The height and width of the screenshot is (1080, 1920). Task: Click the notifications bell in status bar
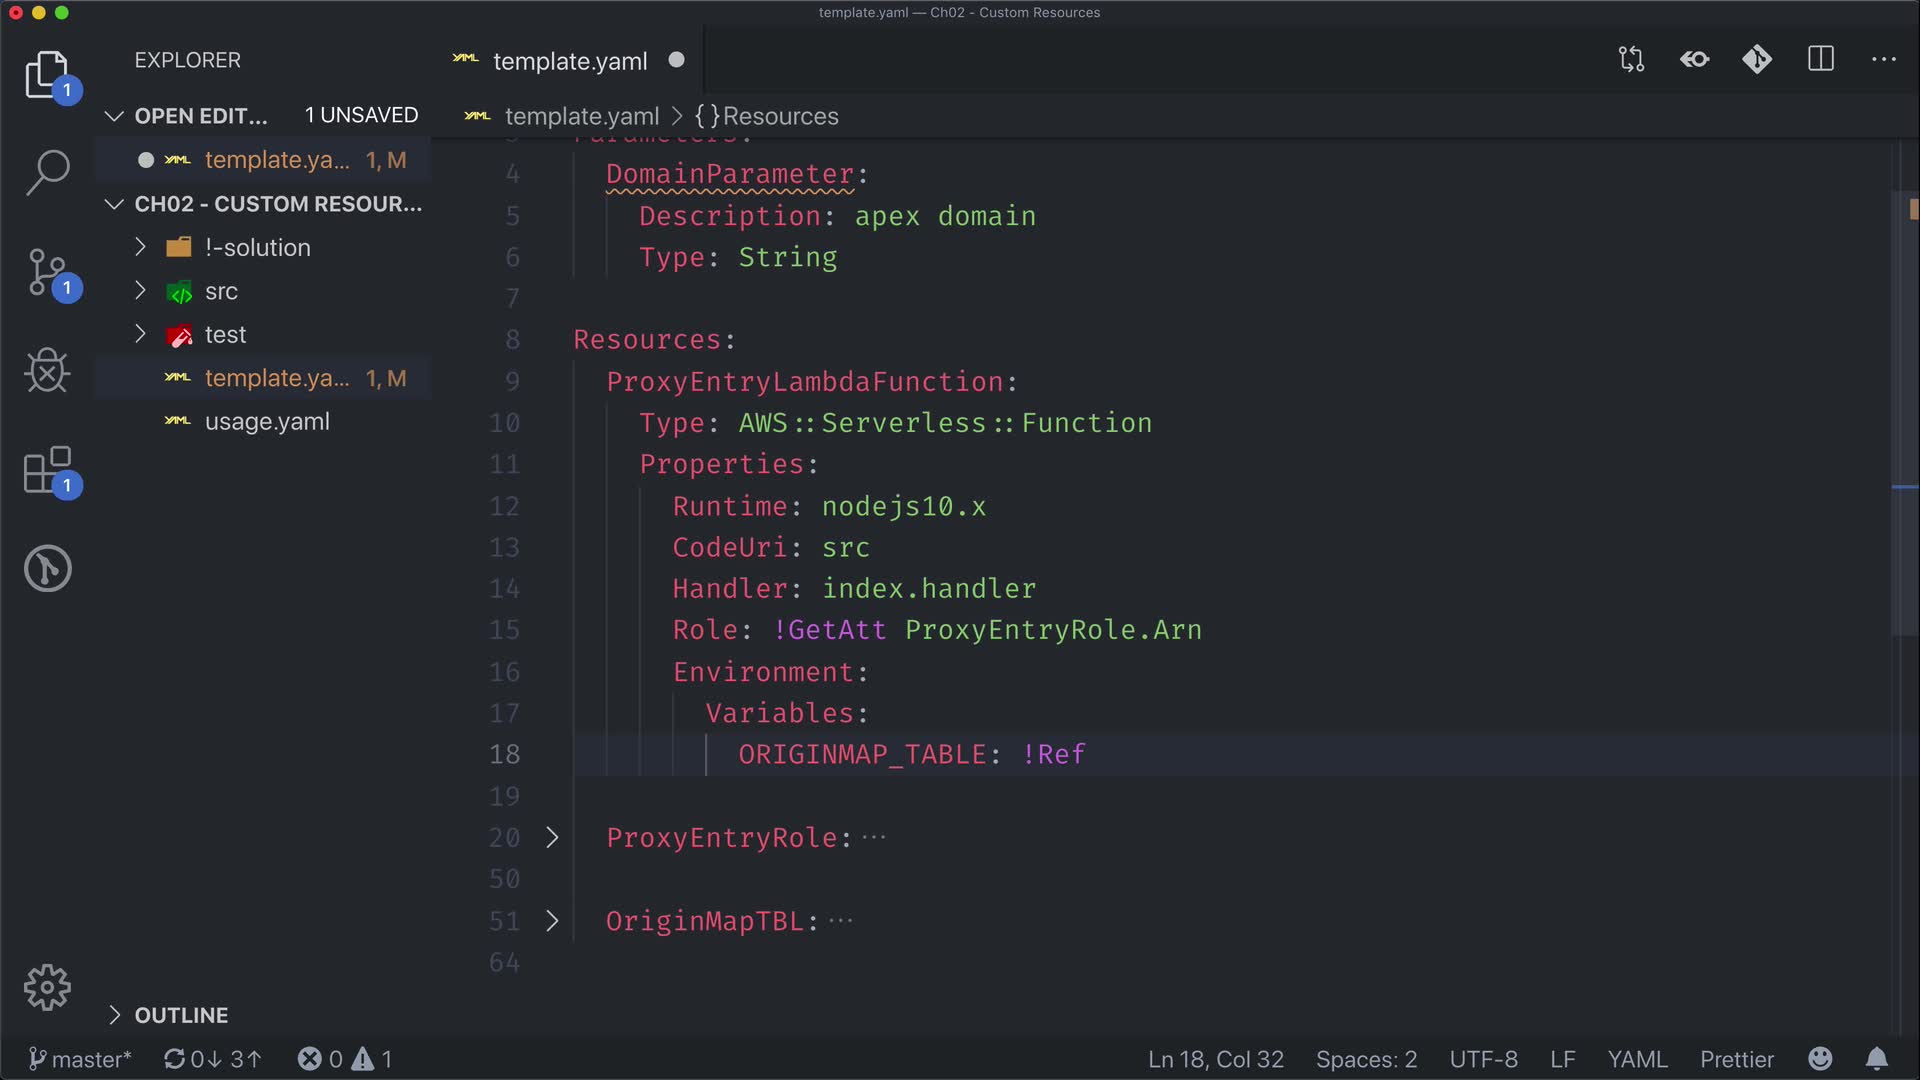[1877, 1059]
